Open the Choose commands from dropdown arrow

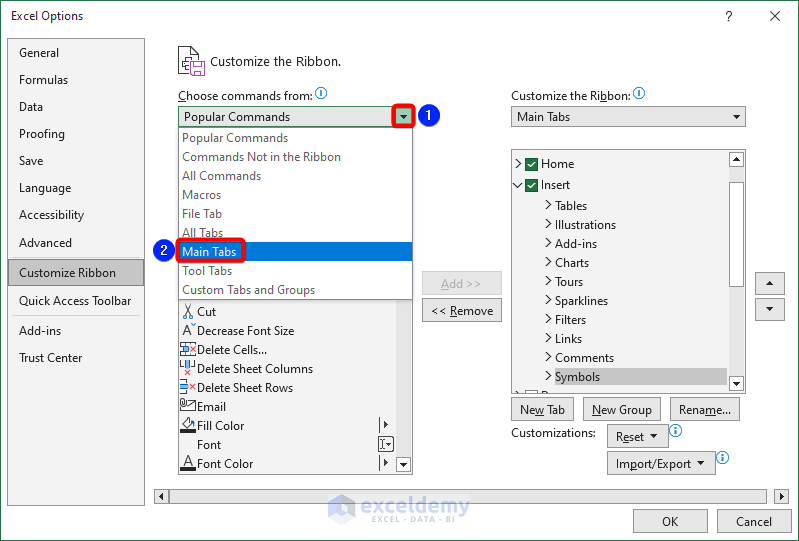pos(404,117)
